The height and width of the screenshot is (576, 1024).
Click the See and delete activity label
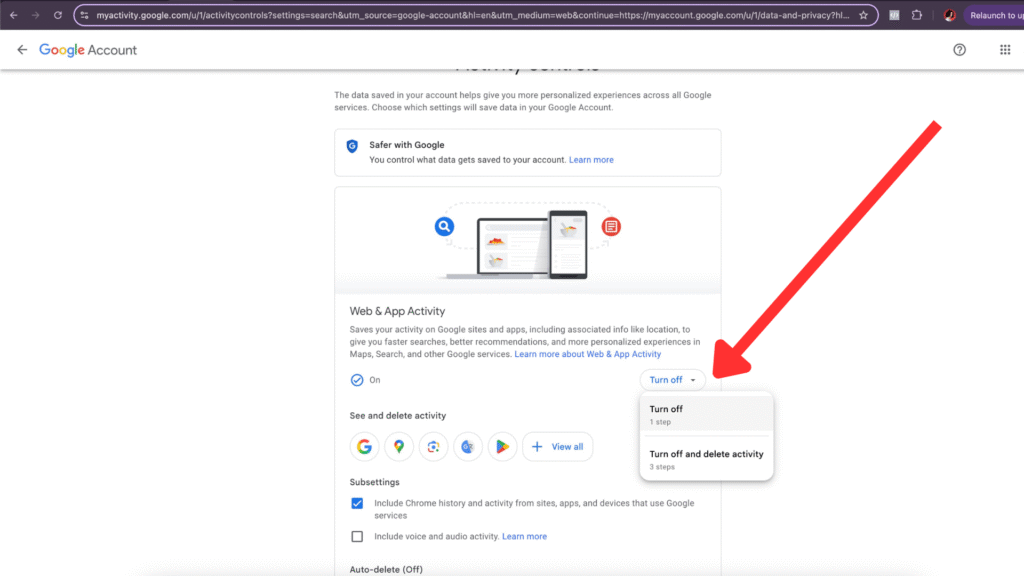tap(398, 416)
